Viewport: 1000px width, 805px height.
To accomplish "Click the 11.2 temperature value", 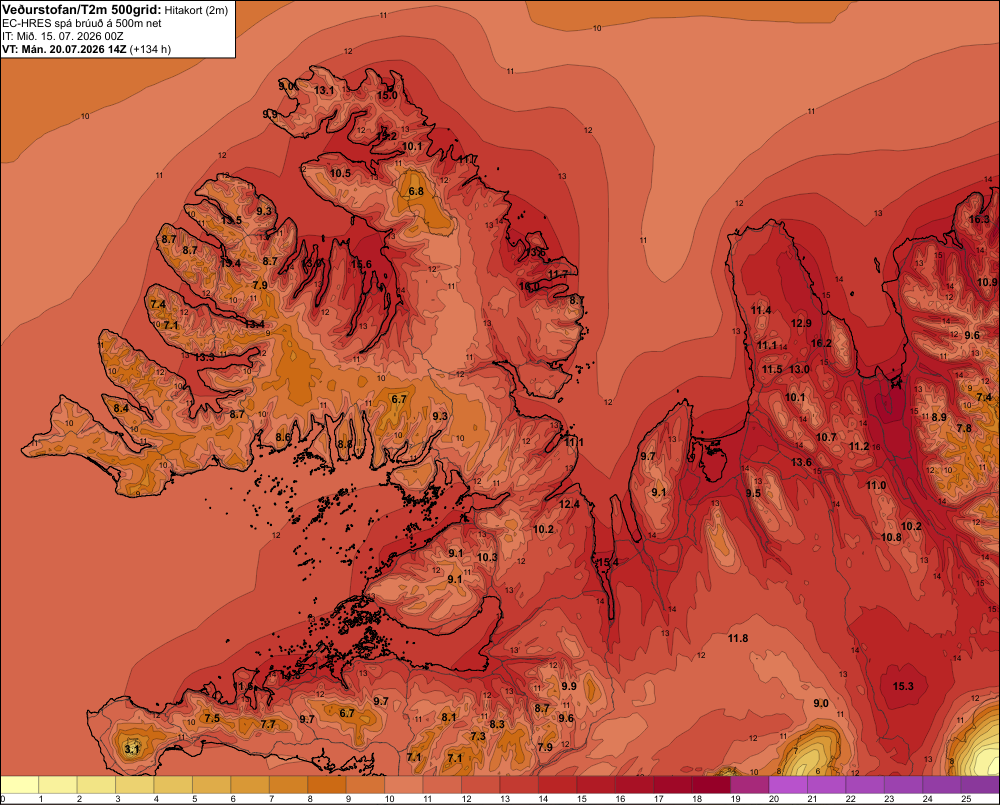I will click(859, 446).
